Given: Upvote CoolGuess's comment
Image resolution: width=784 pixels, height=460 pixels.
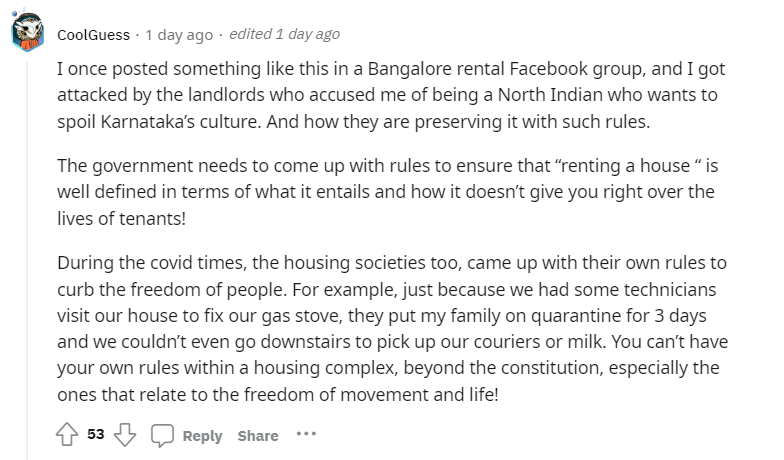Looking at the screenshot, I should coord(66,434).
